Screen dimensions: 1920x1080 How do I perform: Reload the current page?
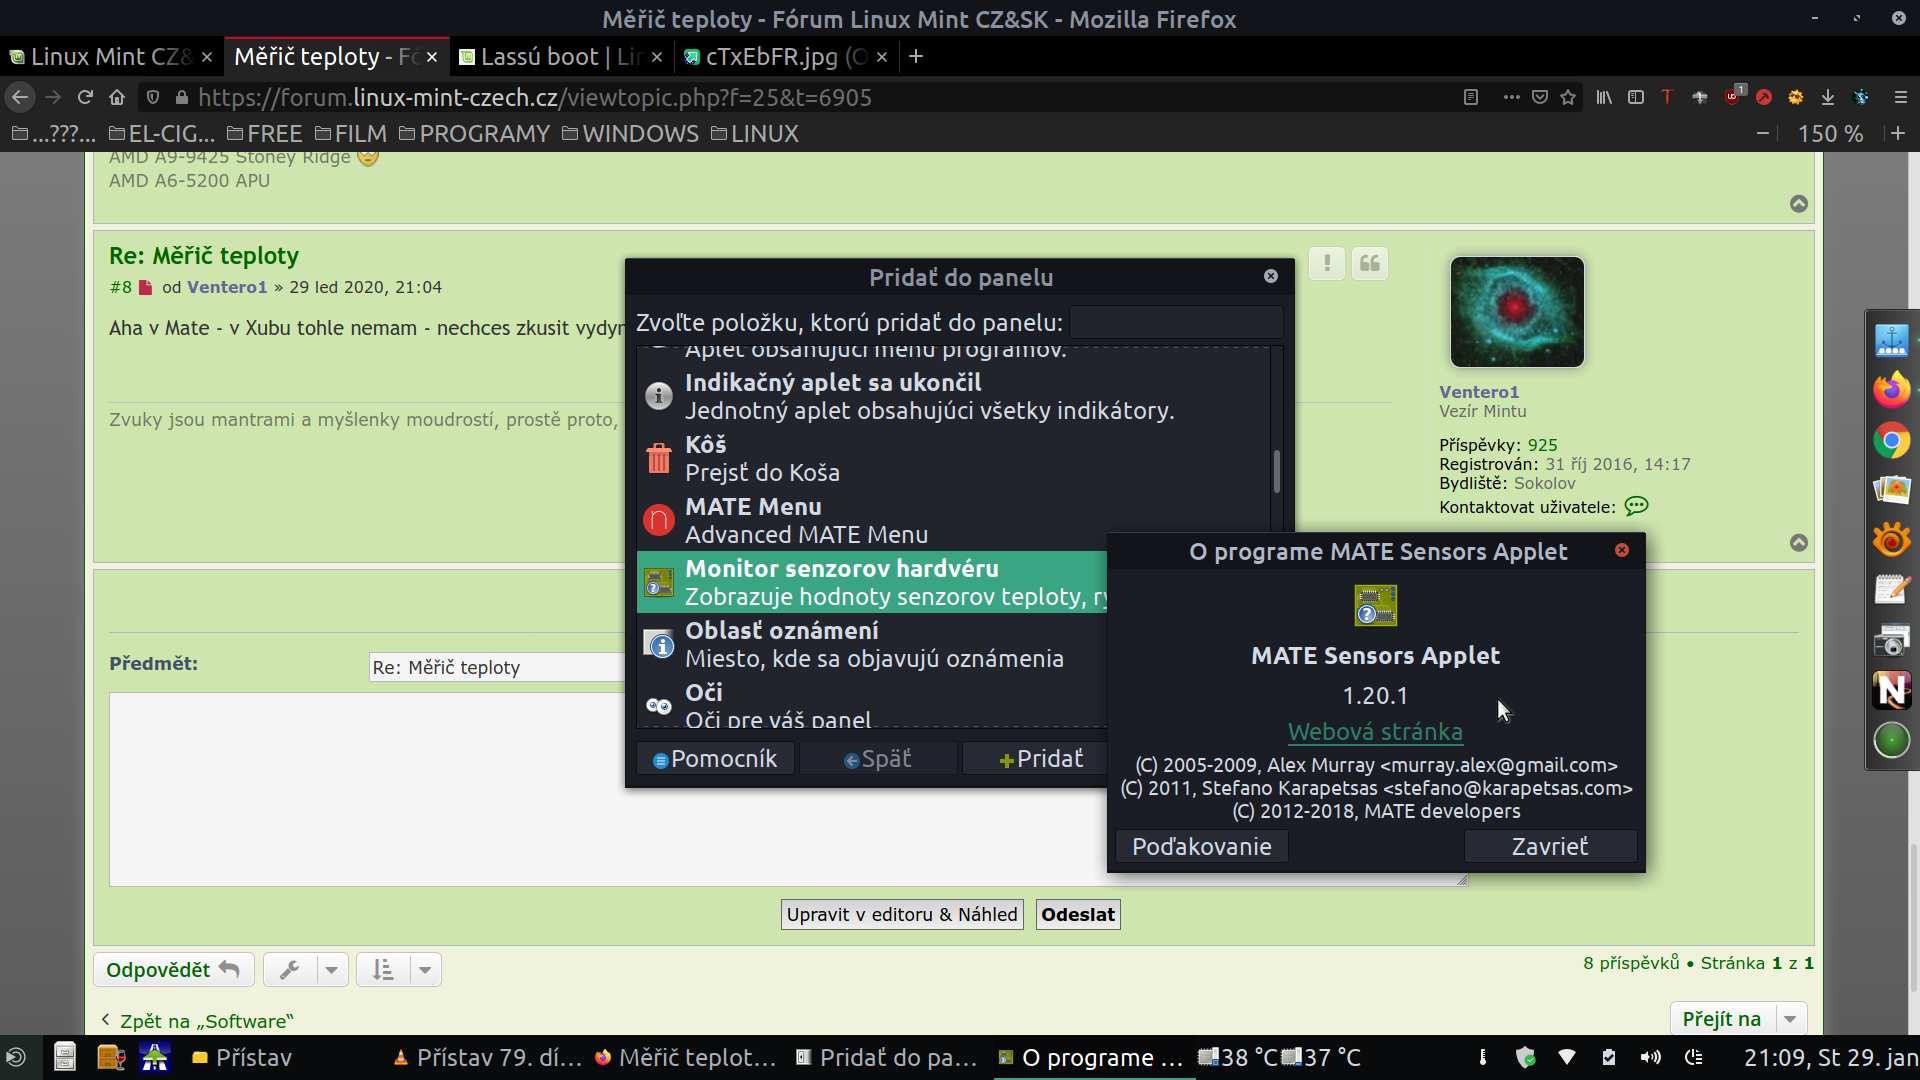(85, 97)
